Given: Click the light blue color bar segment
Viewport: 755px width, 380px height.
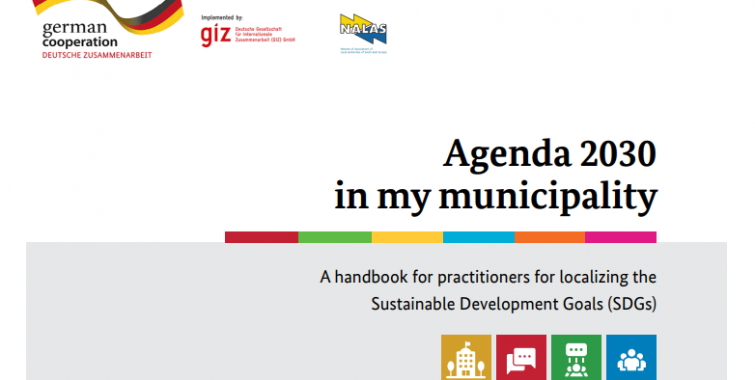Looking at the screenshot, I should point(479,237).
